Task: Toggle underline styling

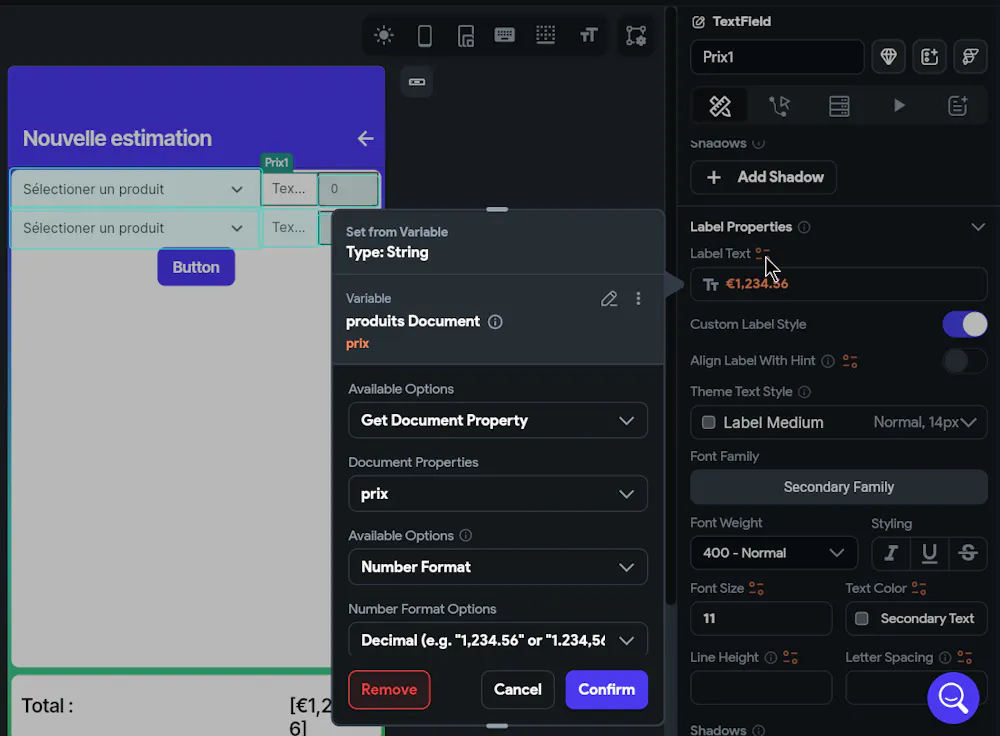Action: click(x=930, y=553)
